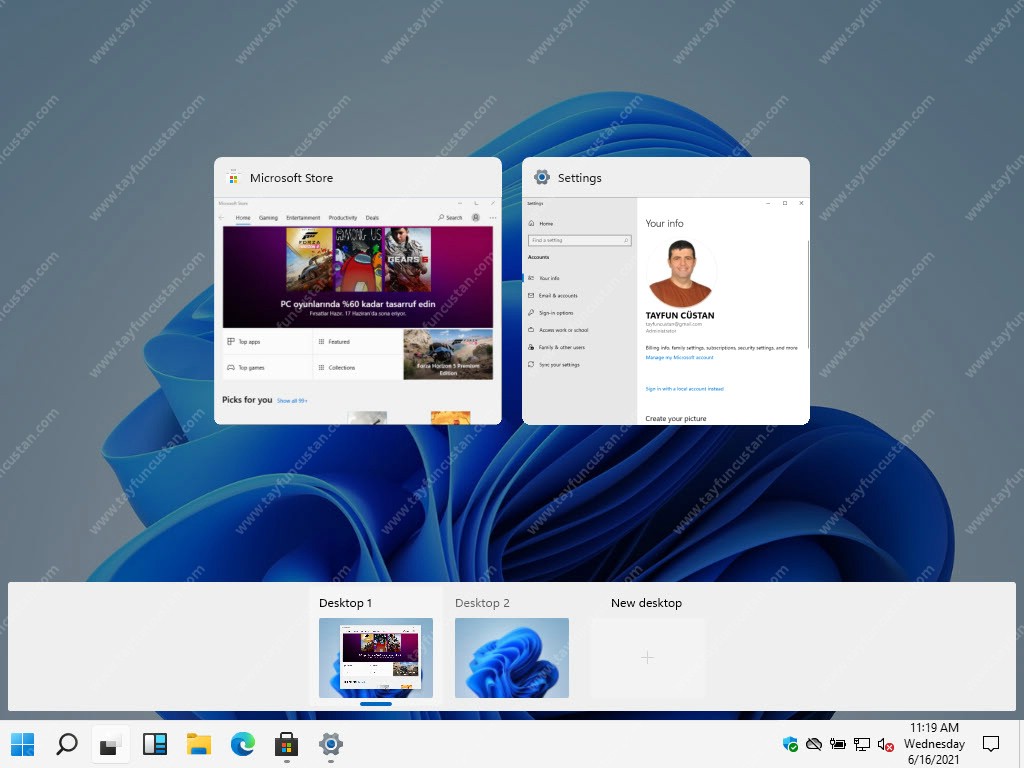Image resolution: width=1024 pixels, height=768 pixels.
Task: Open Microsoft Edge from the taskbar
Action: tap(242, 744)
